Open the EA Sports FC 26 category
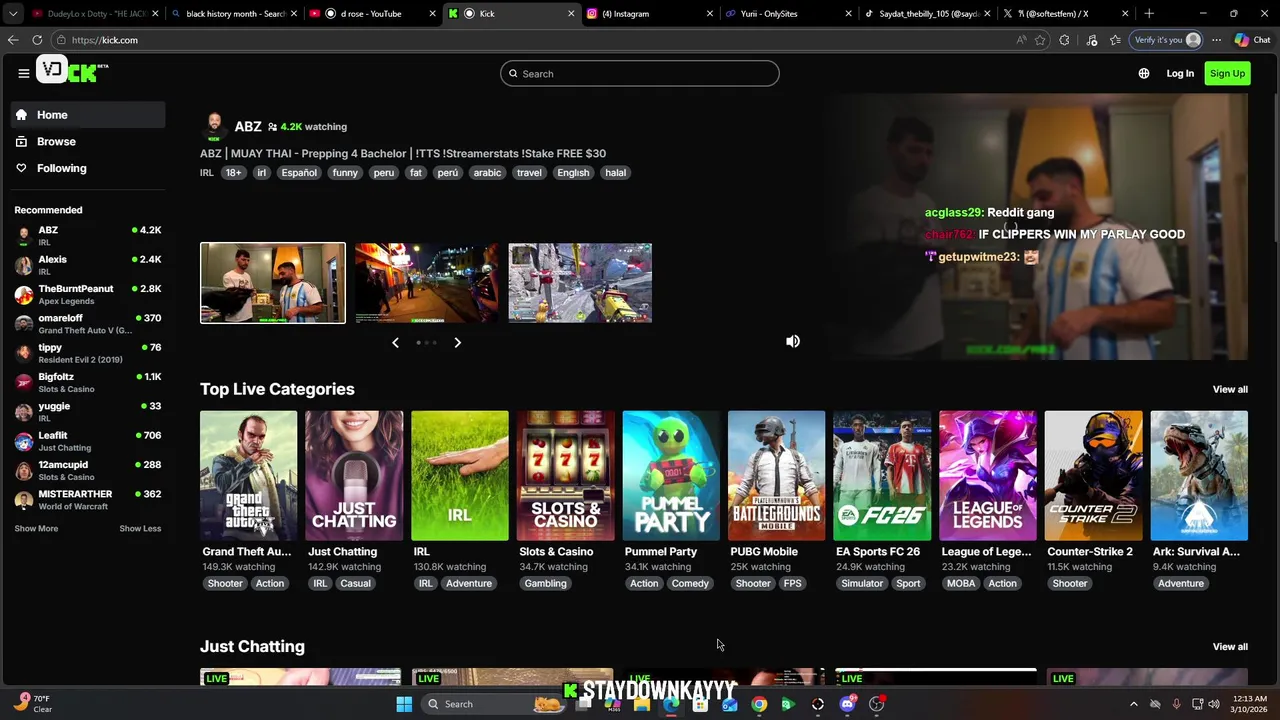Image resolution: width=1280 pixels, height=720 pixels. pos(882,476)
